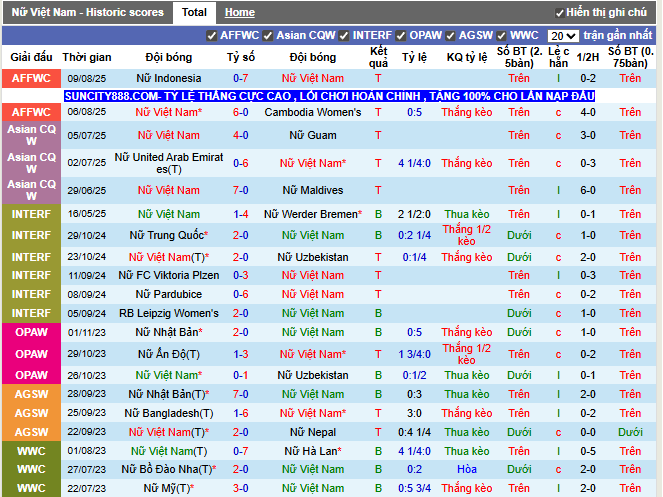Select the Cambodia Women's team name
The height and width of the screenshot is (497, 663).
313,112
